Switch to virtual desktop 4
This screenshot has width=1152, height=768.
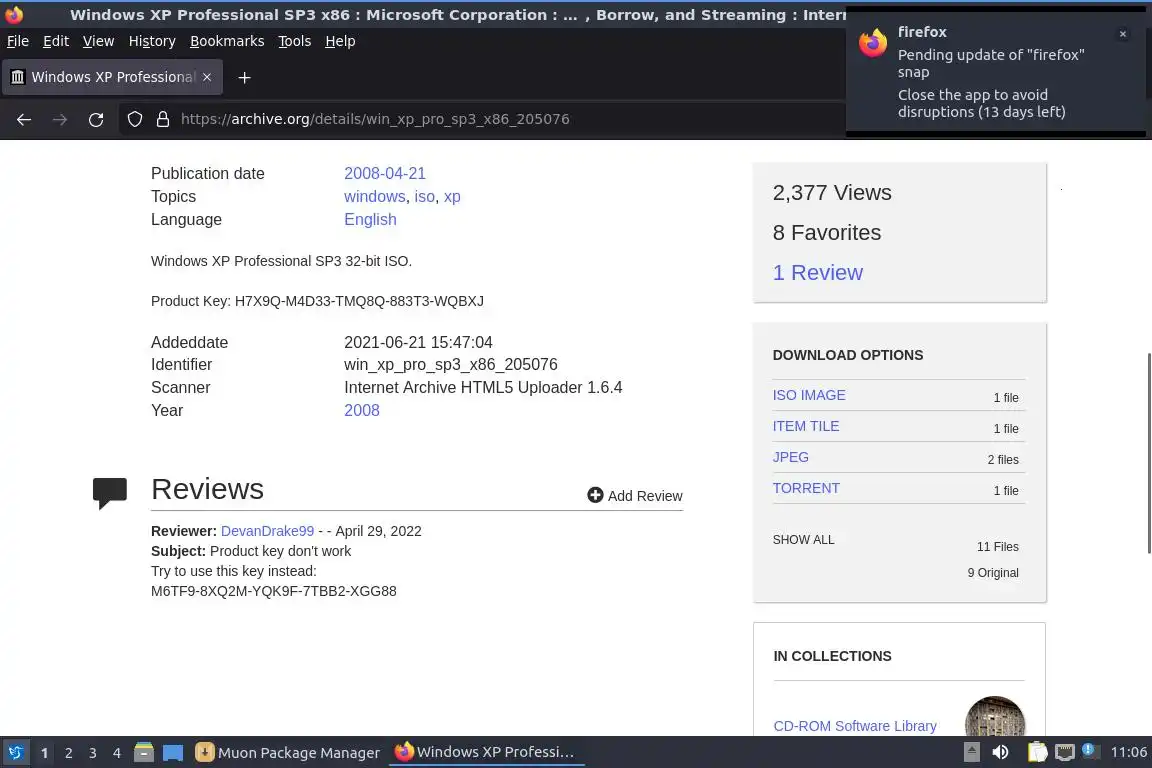(x=117, y=753)
